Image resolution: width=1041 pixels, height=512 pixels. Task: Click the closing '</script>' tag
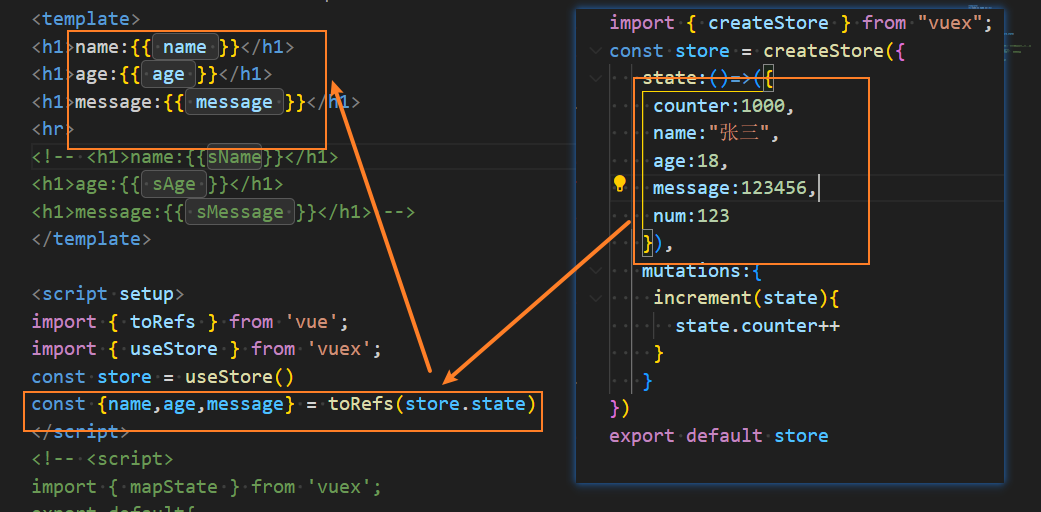coord(80,432)
